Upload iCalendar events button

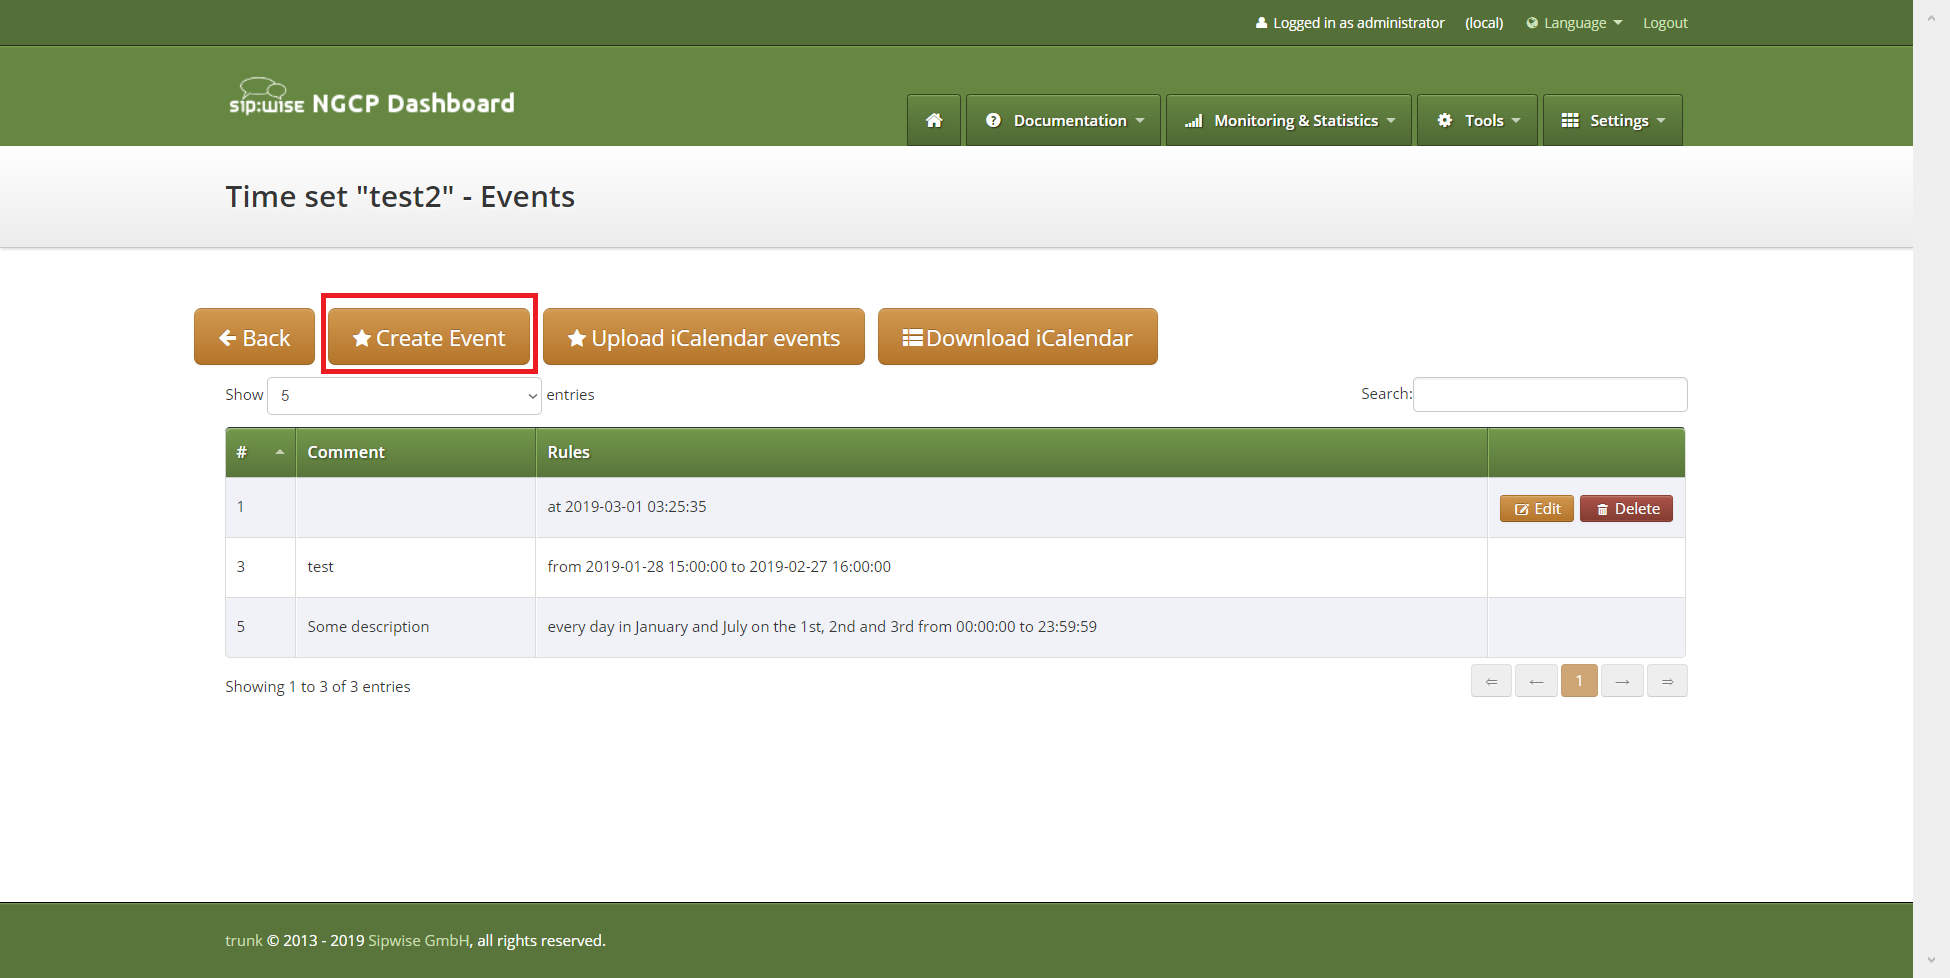[x=703, y=338]
